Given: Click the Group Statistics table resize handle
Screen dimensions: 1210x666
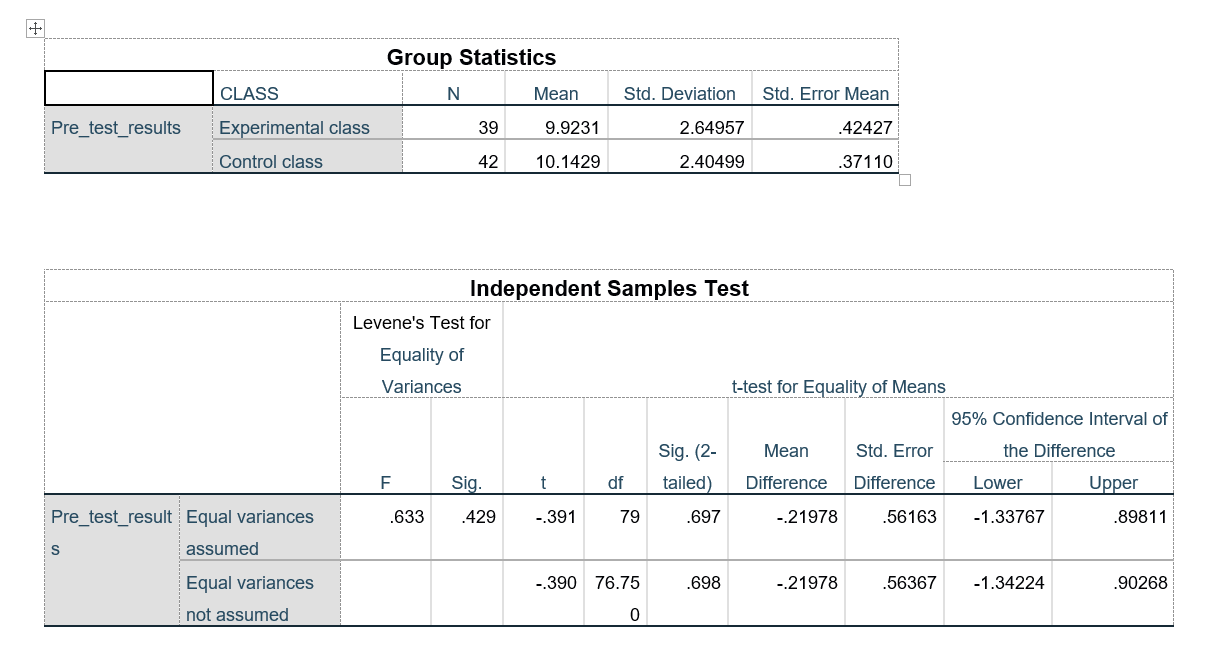Looking at the screenshot, I should pos(905,180).
